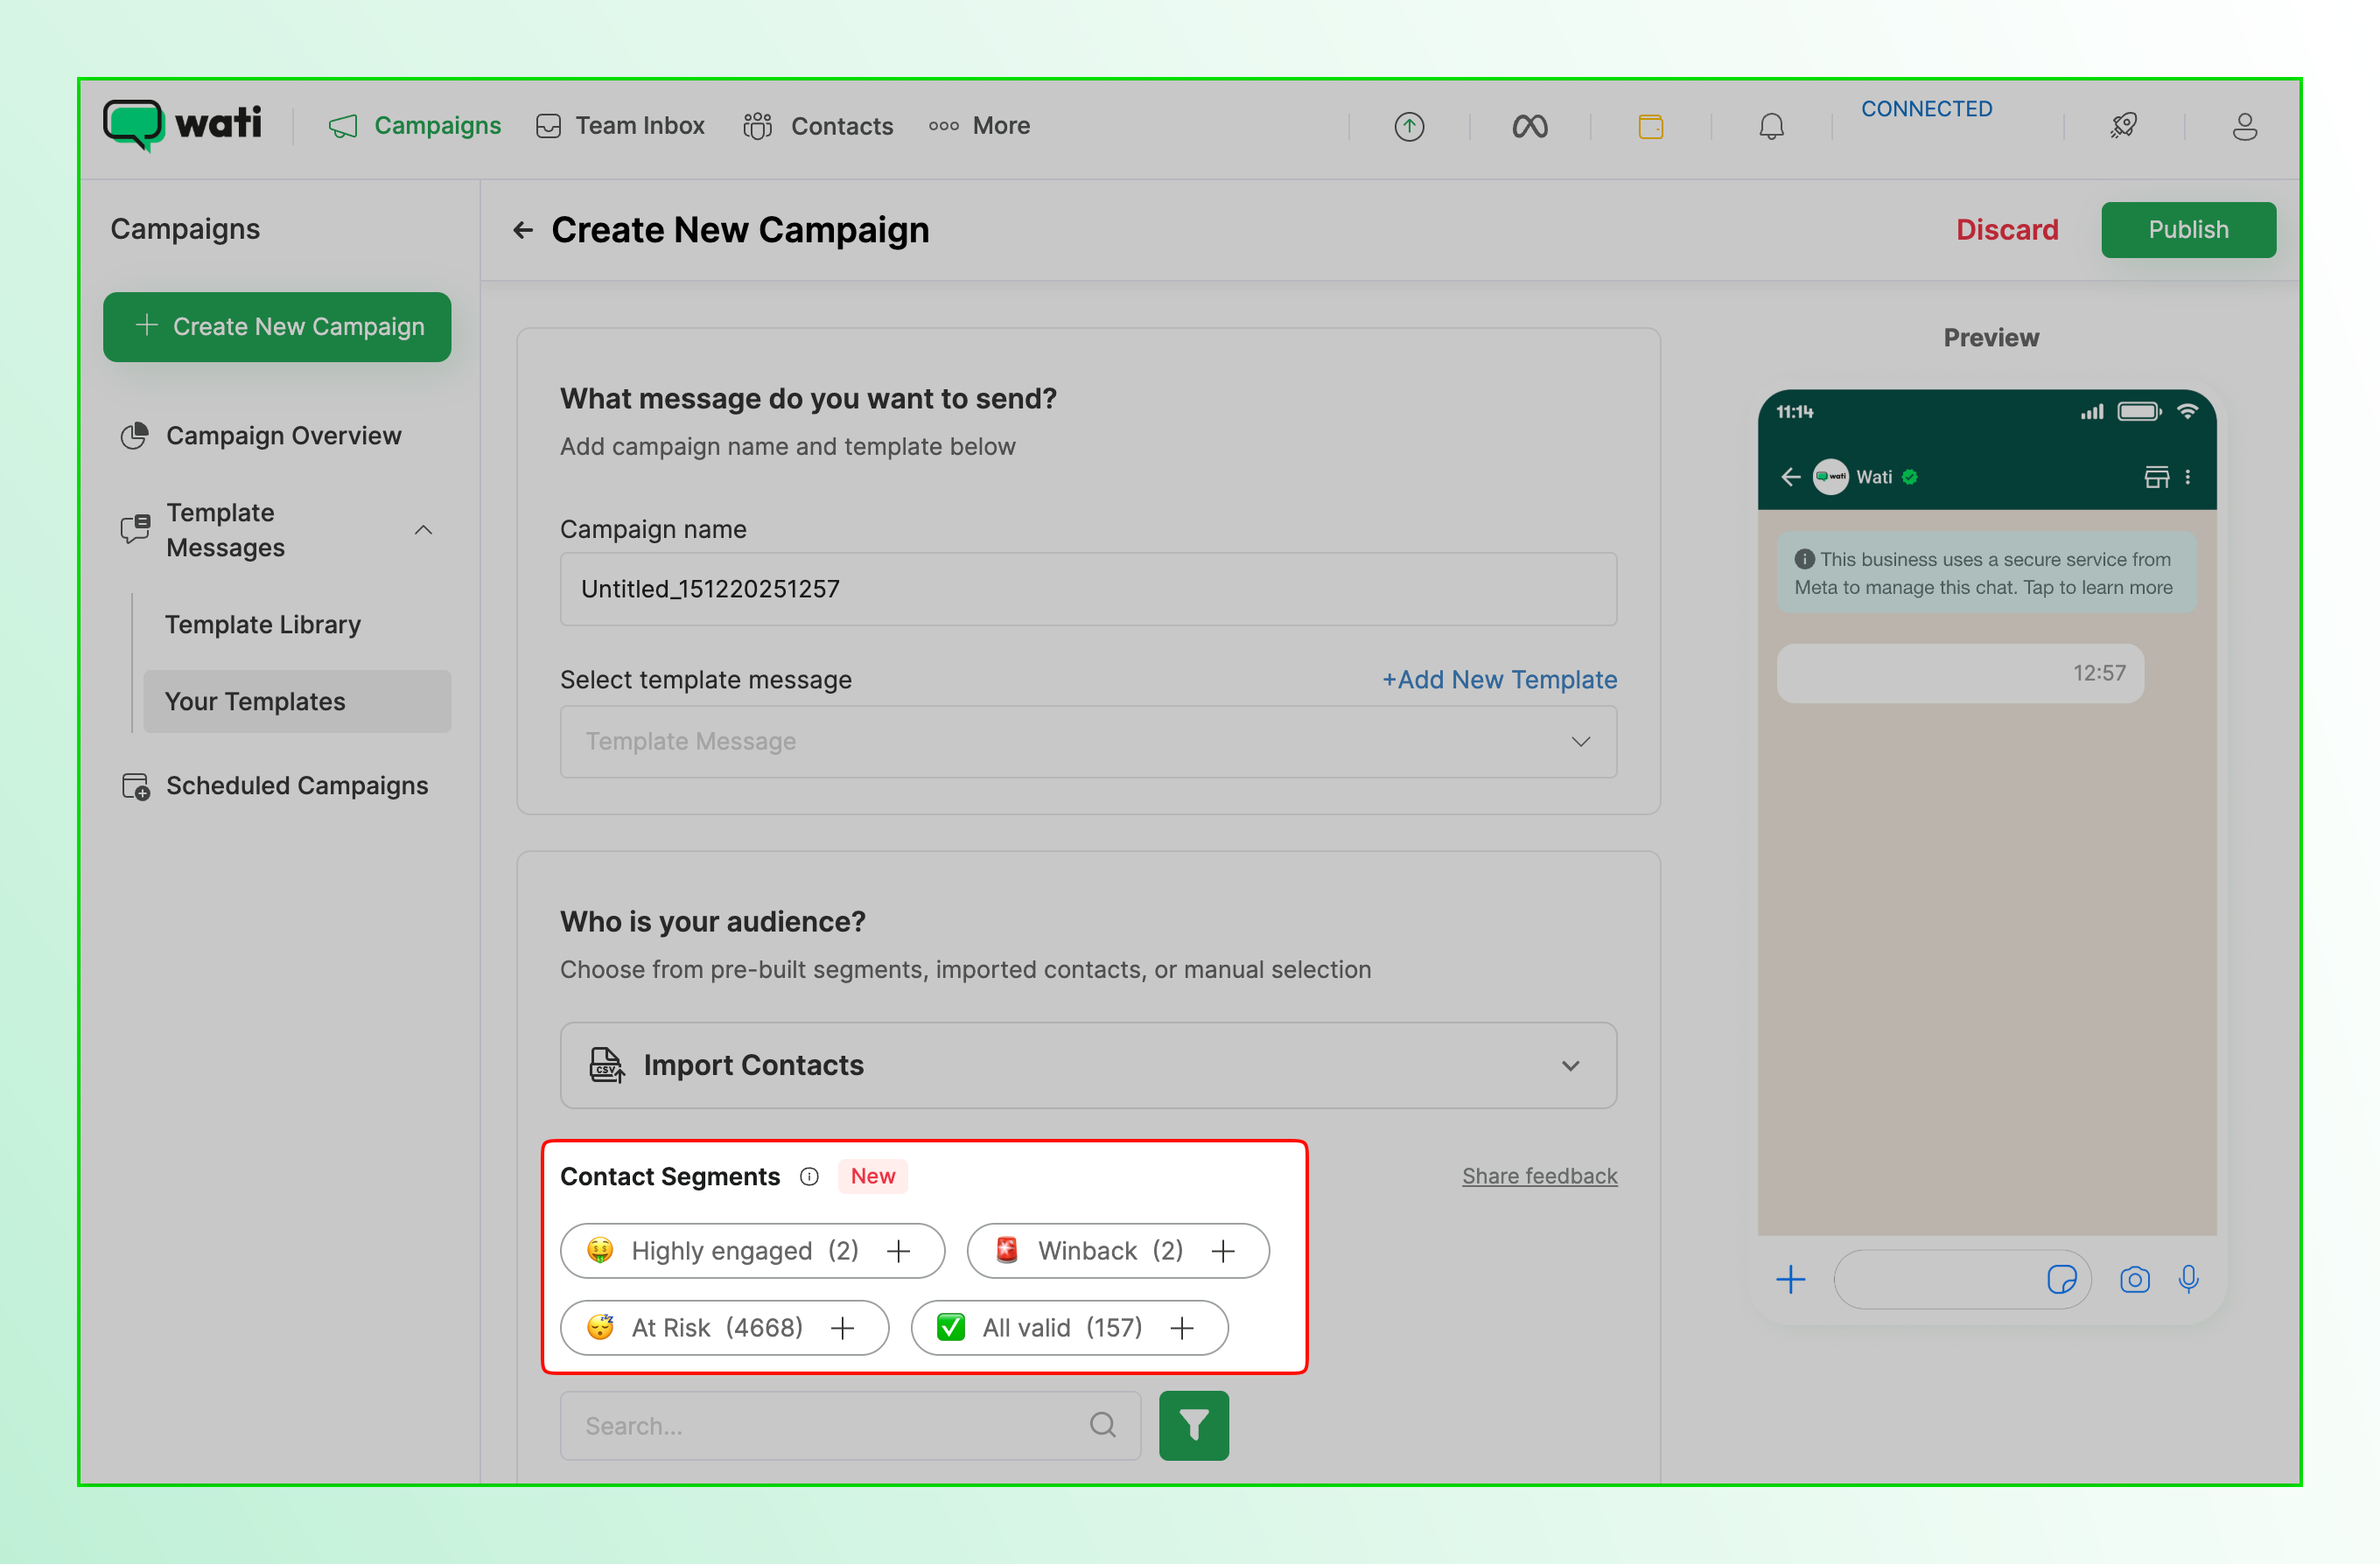Image resolution: width=2380 pixels, height=1564 pixels.
Task: Click the preview three-dot menu icon
Action: [x=2188, y=477]
